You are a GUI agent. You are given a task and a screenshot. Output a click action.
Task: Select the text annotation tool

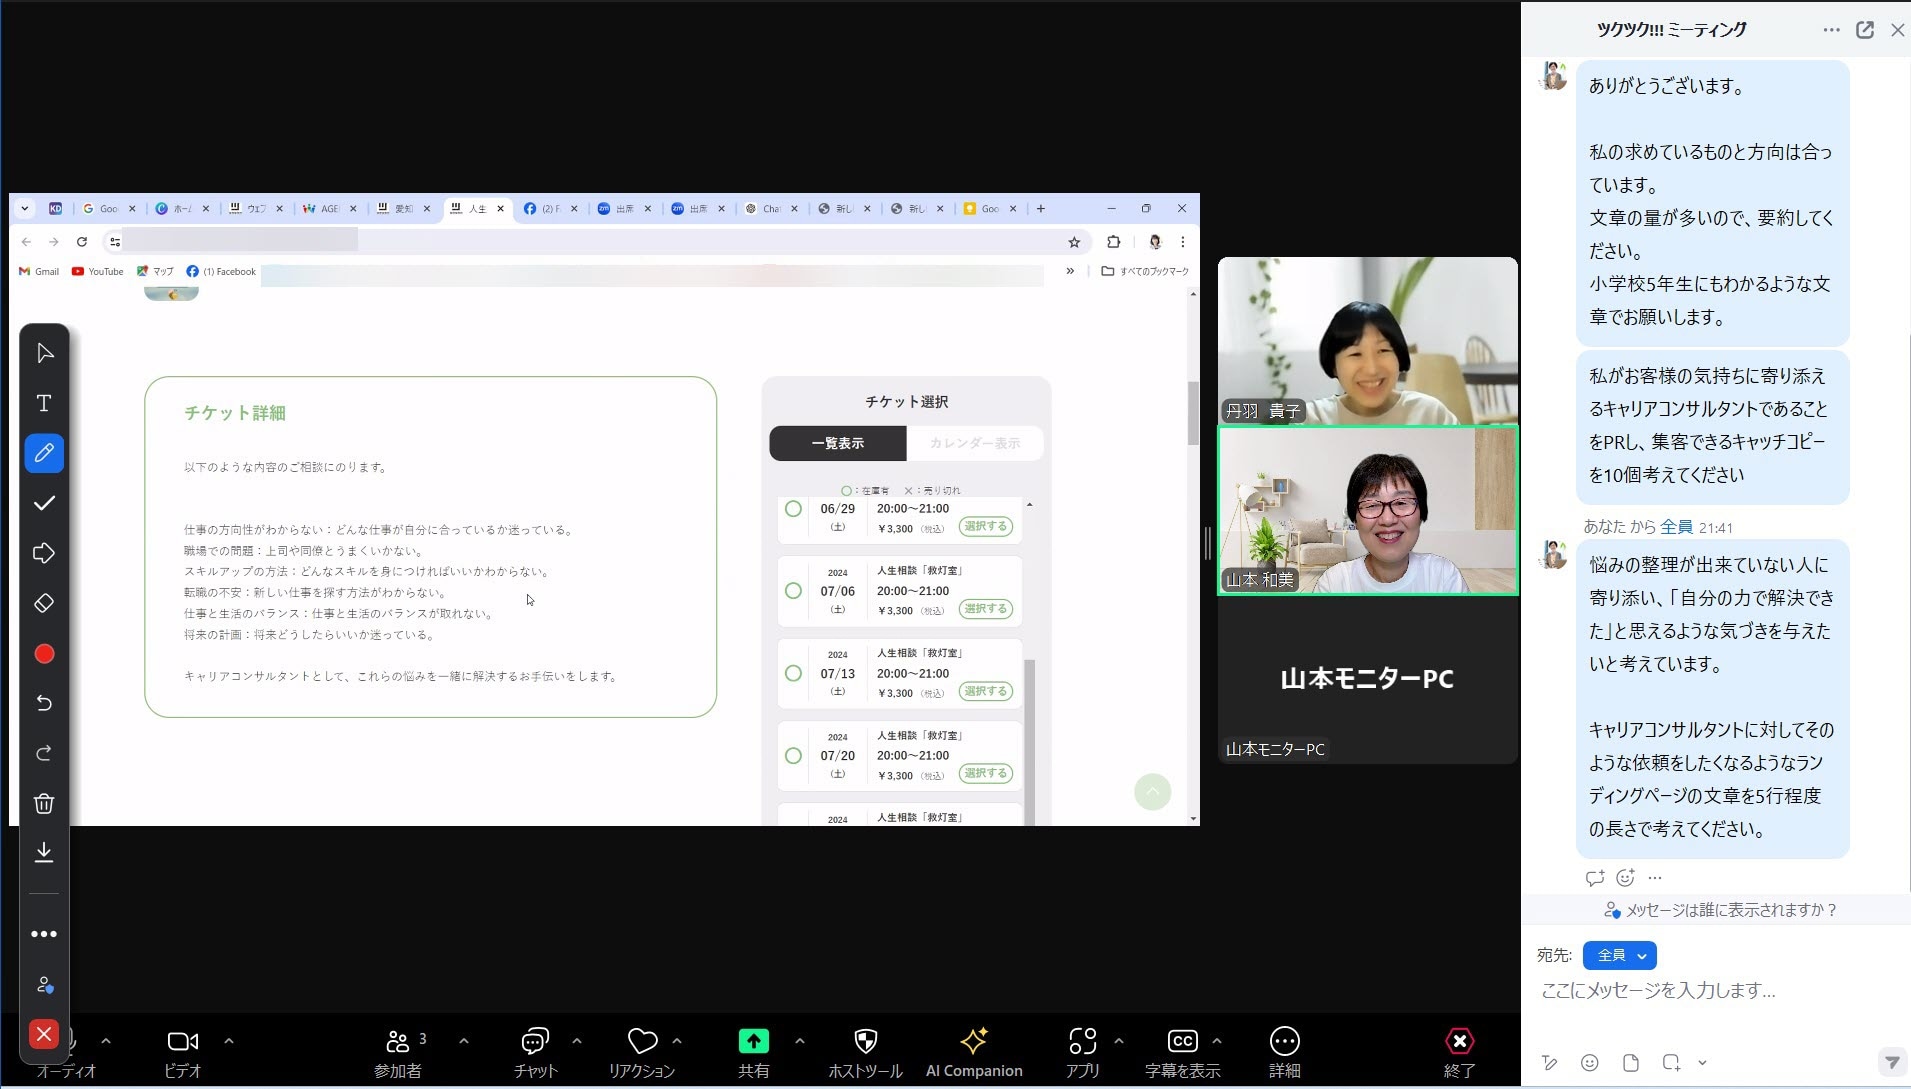point(44,403)
